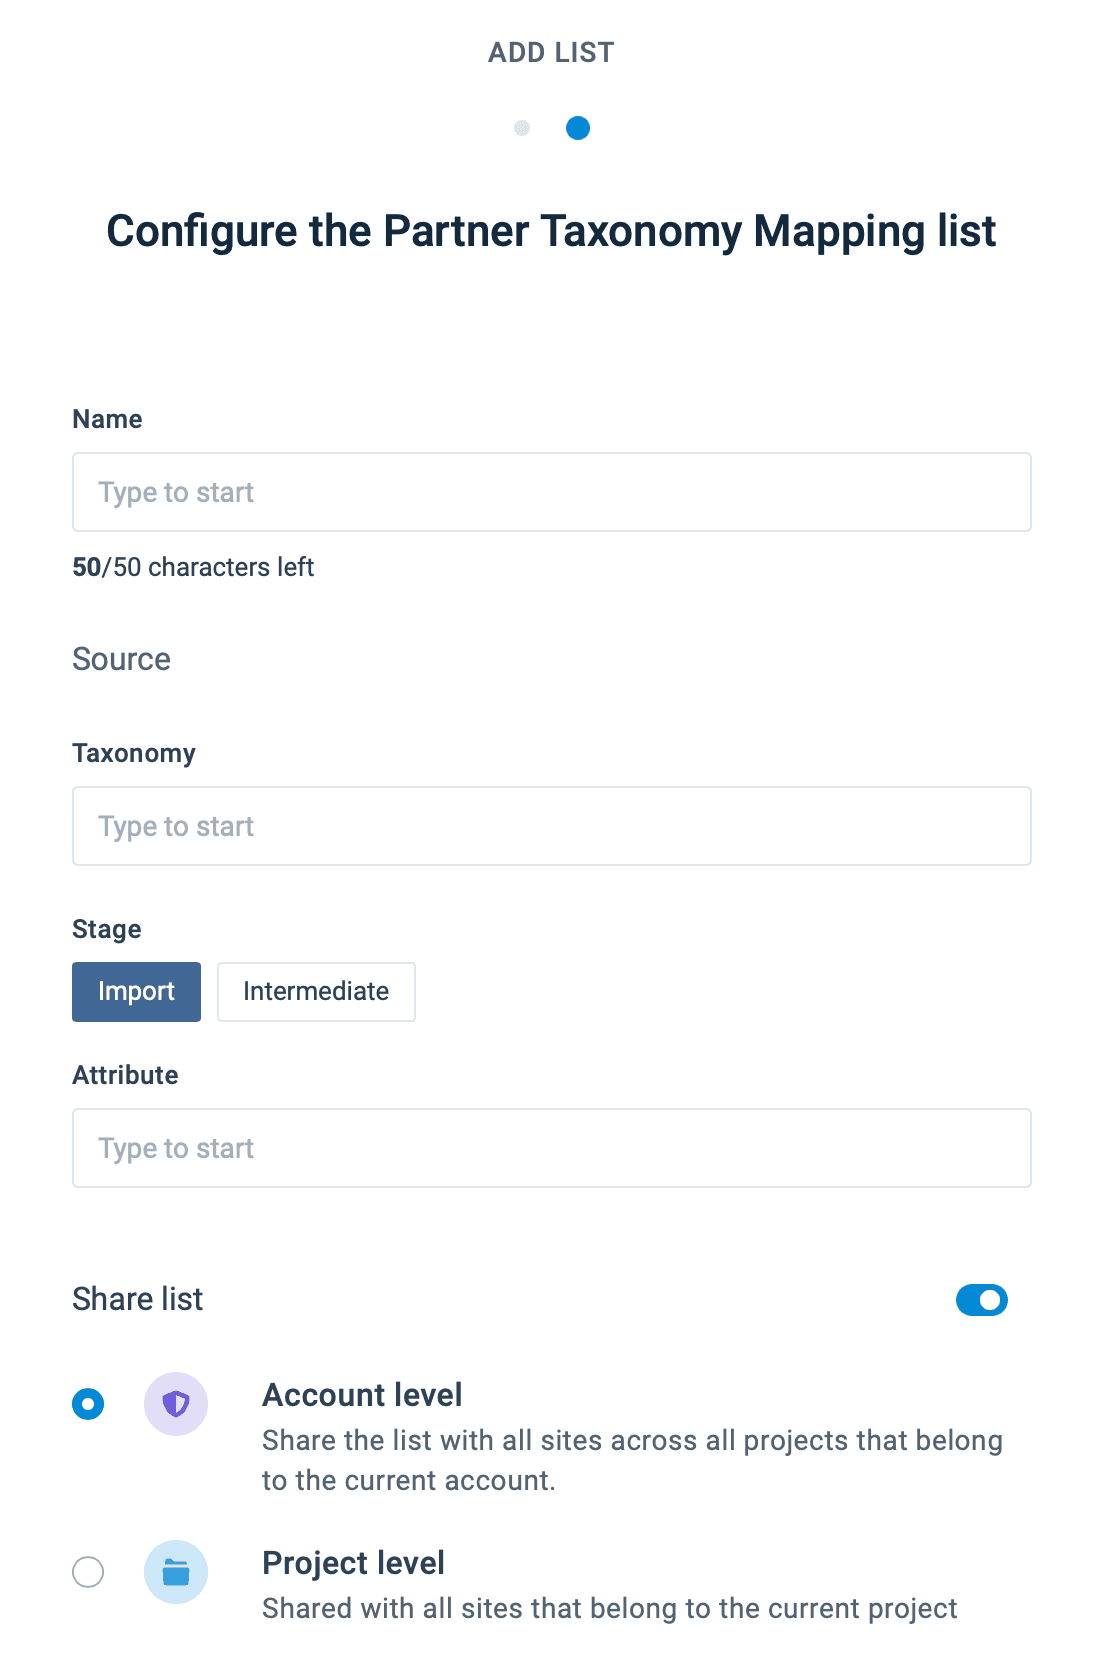Click the Project level heading text
Viewport: 1112px width, 1674px height.
click(x=353, y=1563)
